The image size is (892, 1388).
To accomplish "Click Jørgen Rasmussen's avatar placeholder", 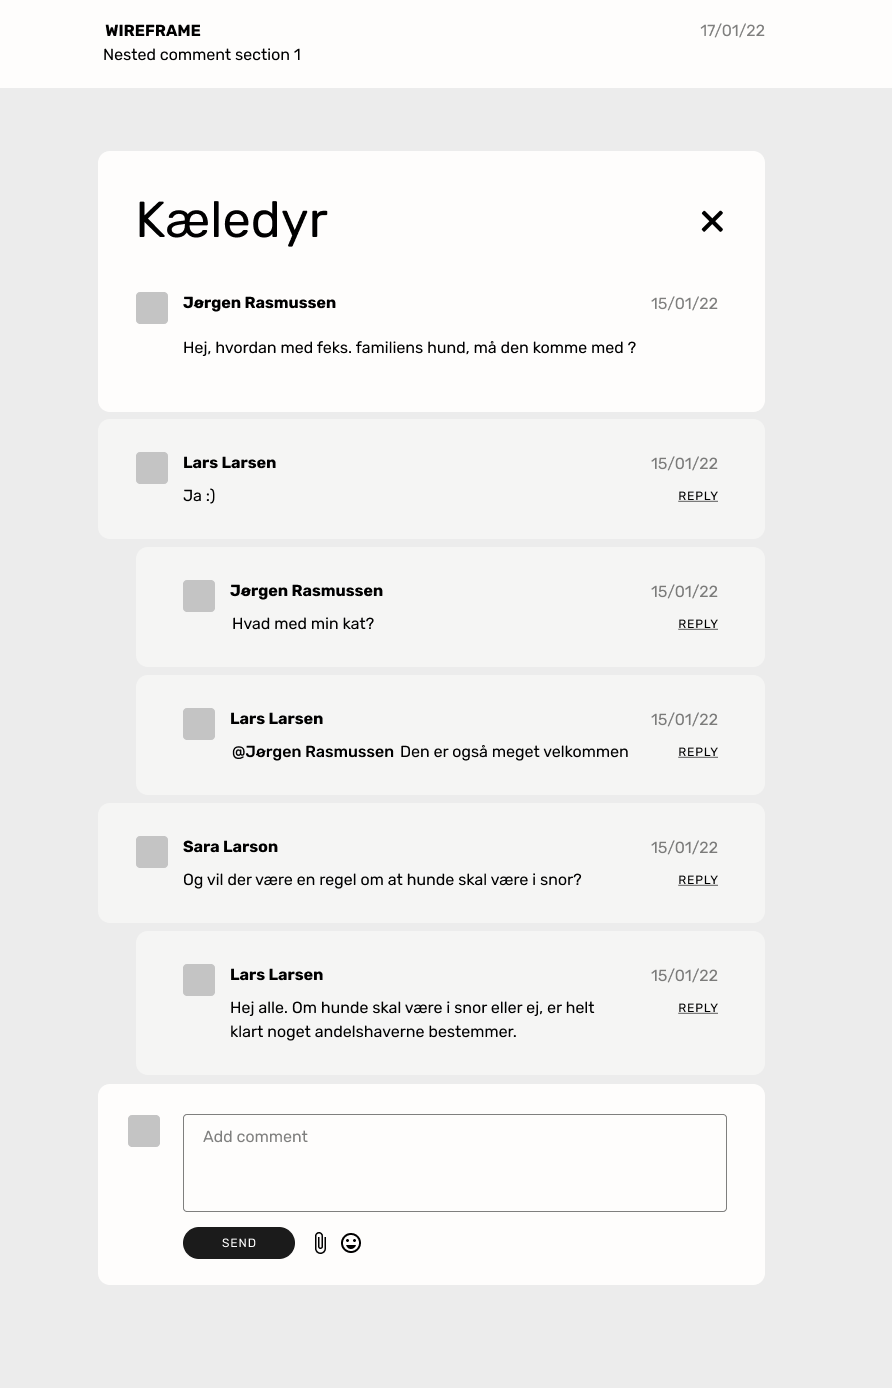I will click(151, 308).
